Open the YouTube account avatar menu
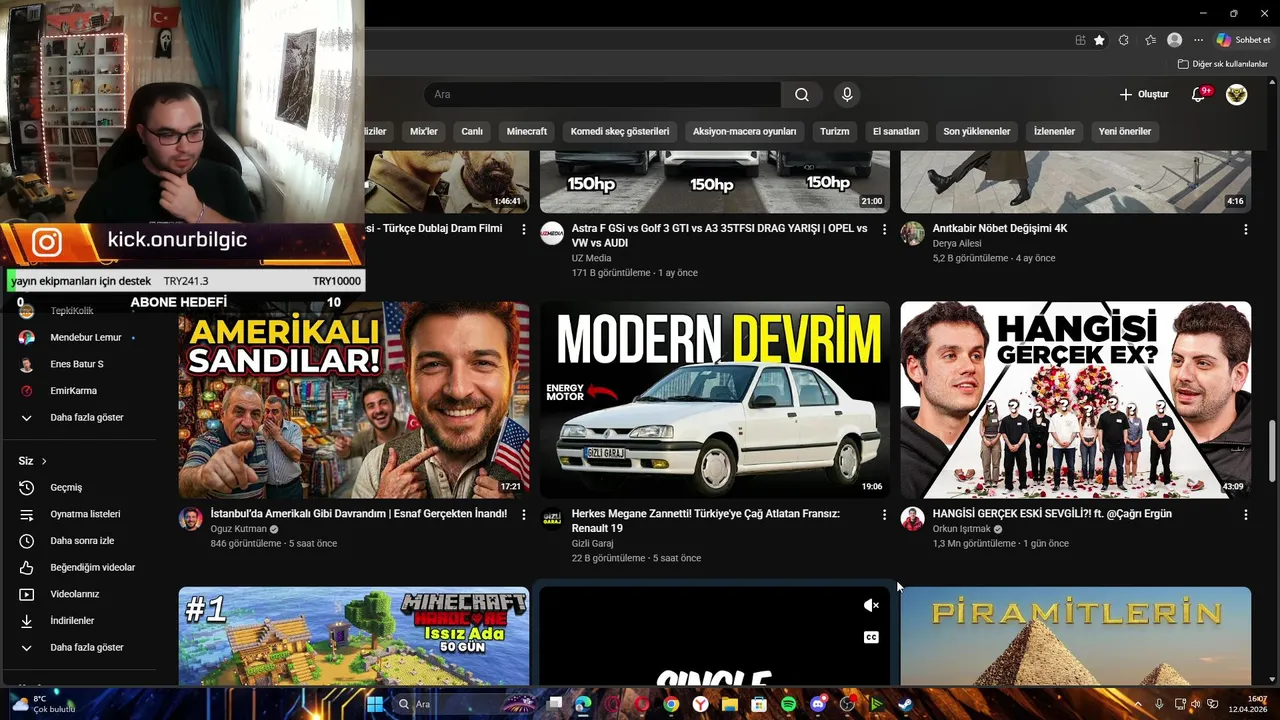Viewport: 1280px width, 720px height. pos(1237,95)
